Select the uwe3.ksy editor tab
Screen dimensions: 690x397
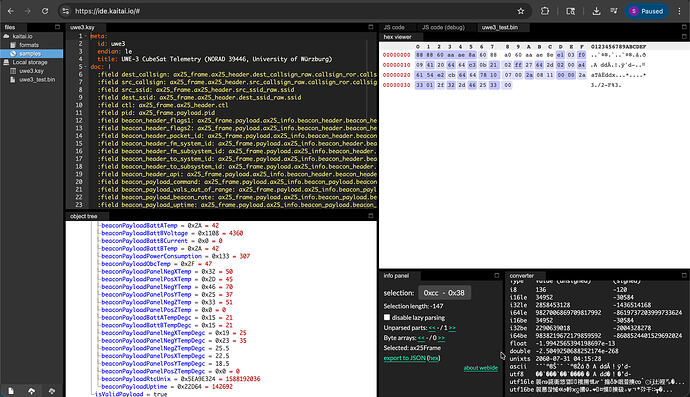(x=82, y=27)
